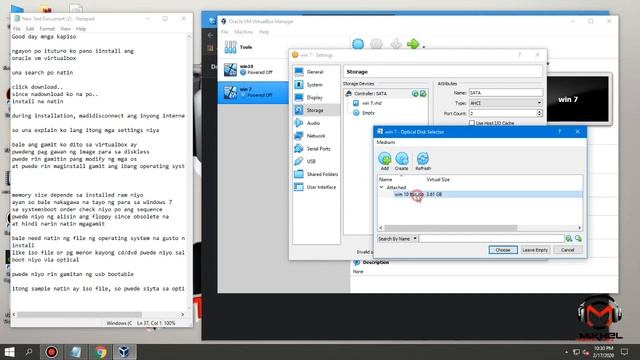Open the Search By Name dropdown
The width and height of the screenshot is (640, 360).
pos(397,238)
